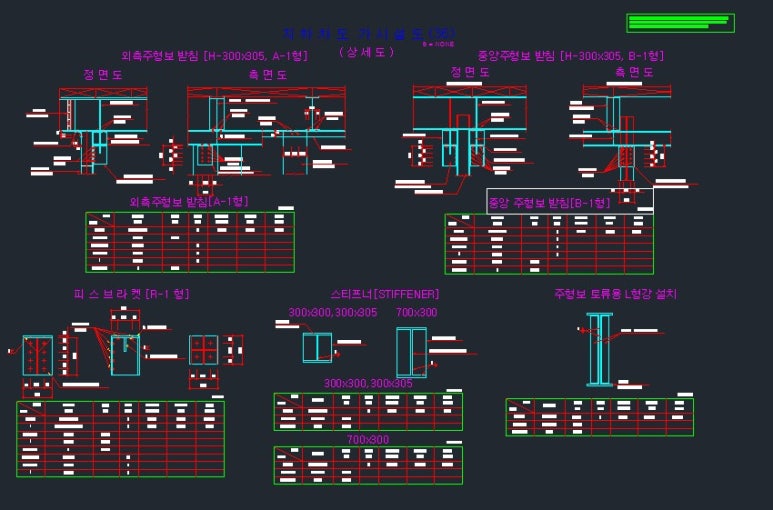The height and width of the screenshot is (510, 773).
Task: Click 측면도 label of the 중앙주형보 받침 section
Action: coord(634,72)
